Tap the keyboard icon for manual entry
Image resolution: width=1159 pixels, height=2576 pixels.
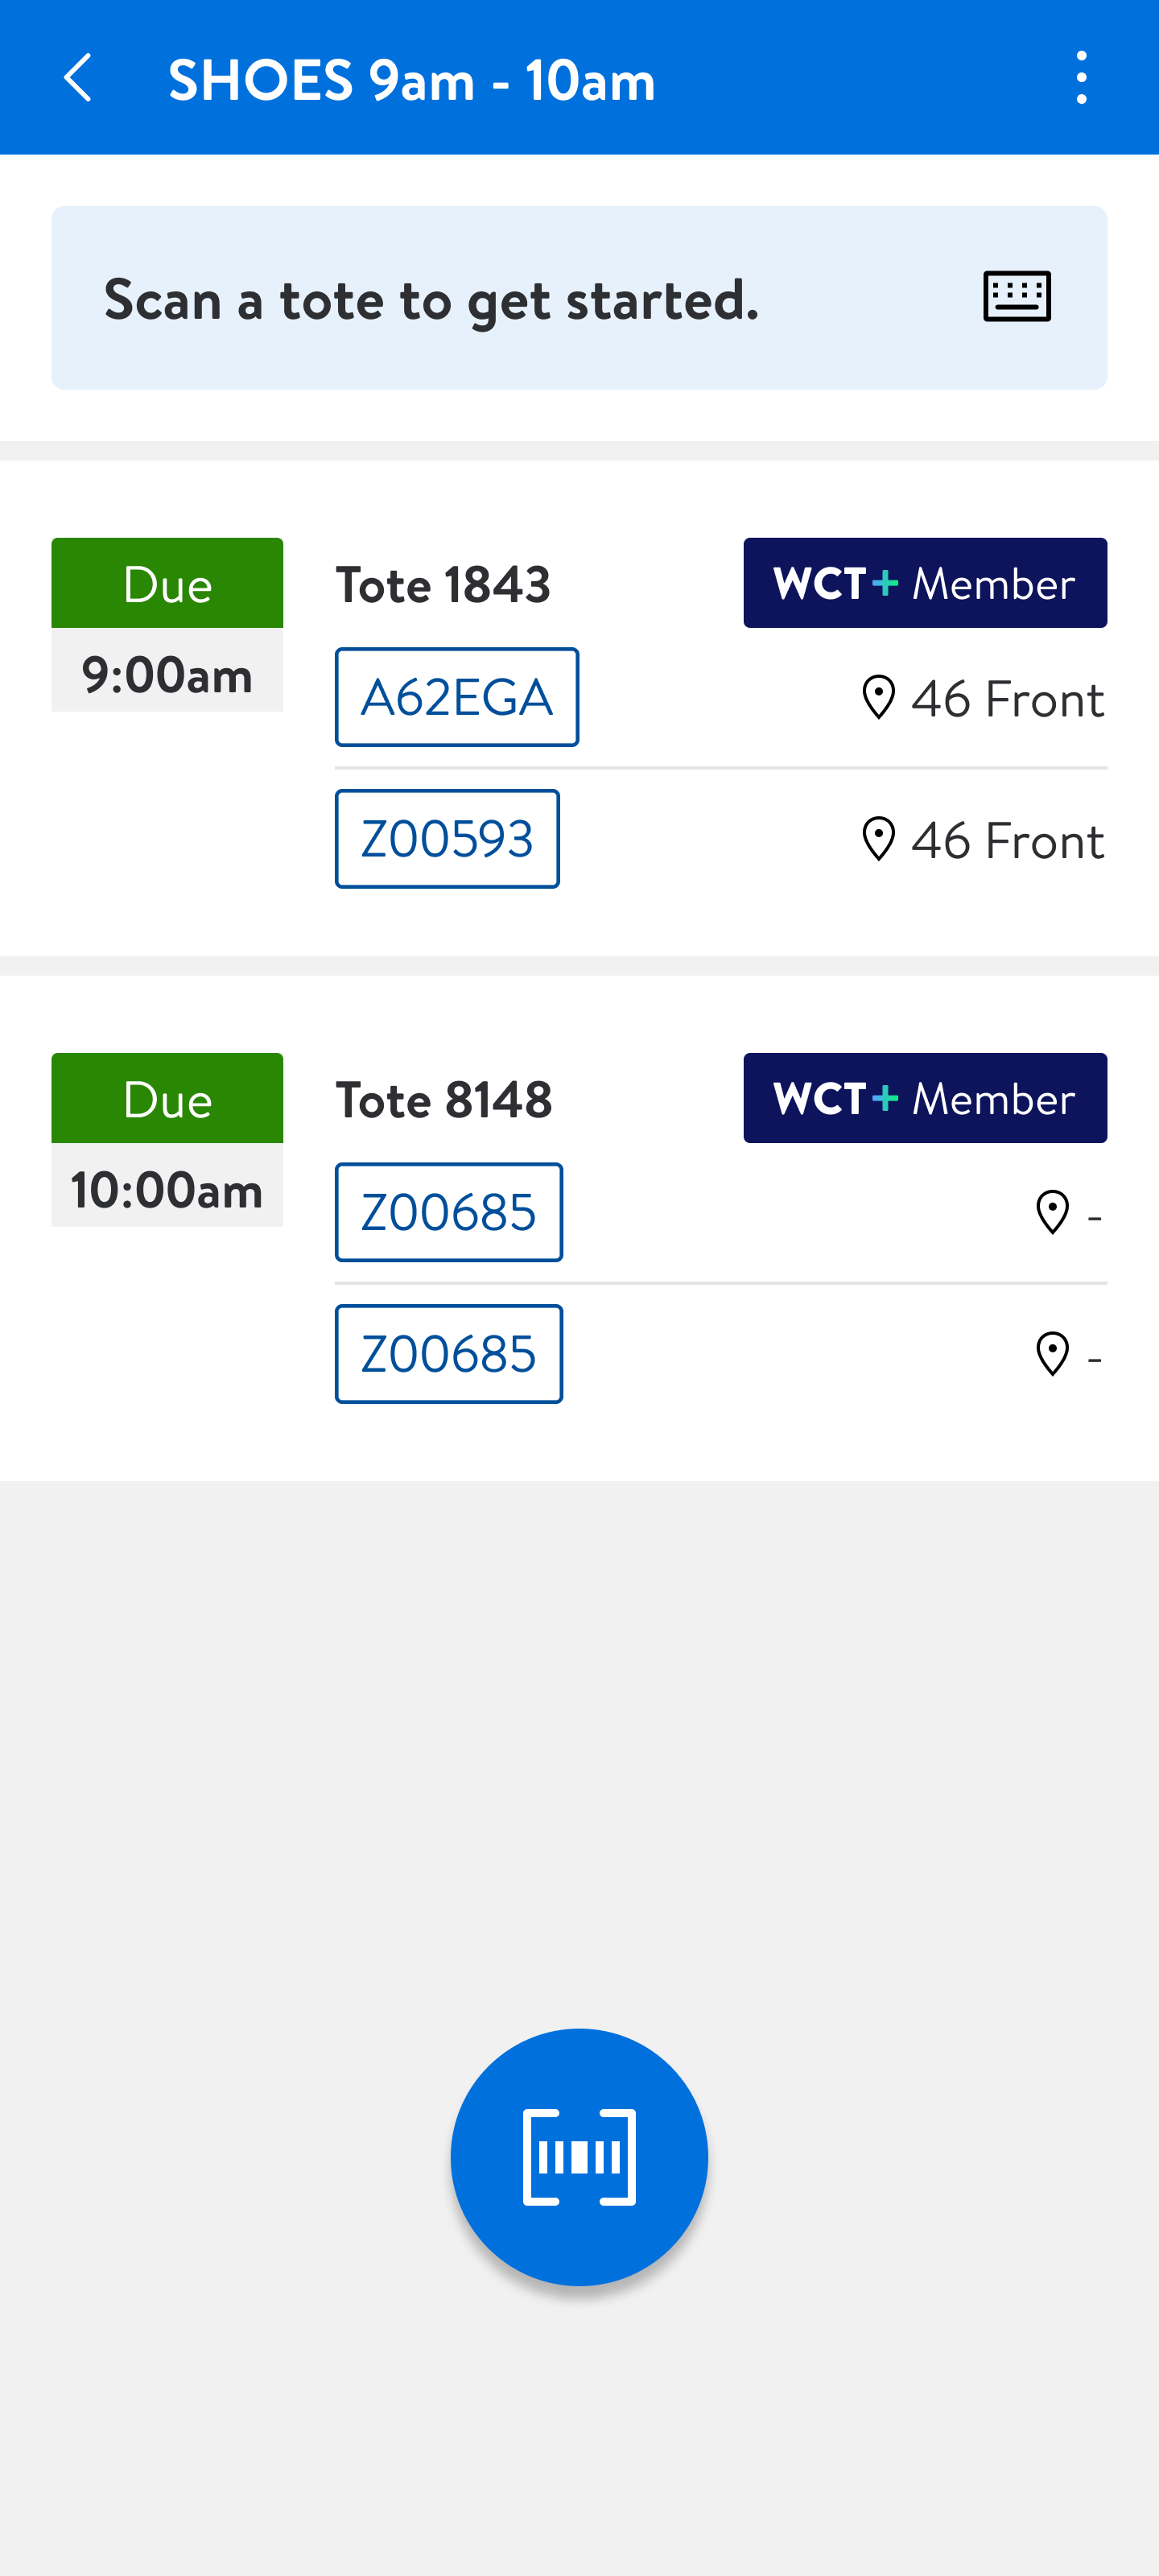1016,297
